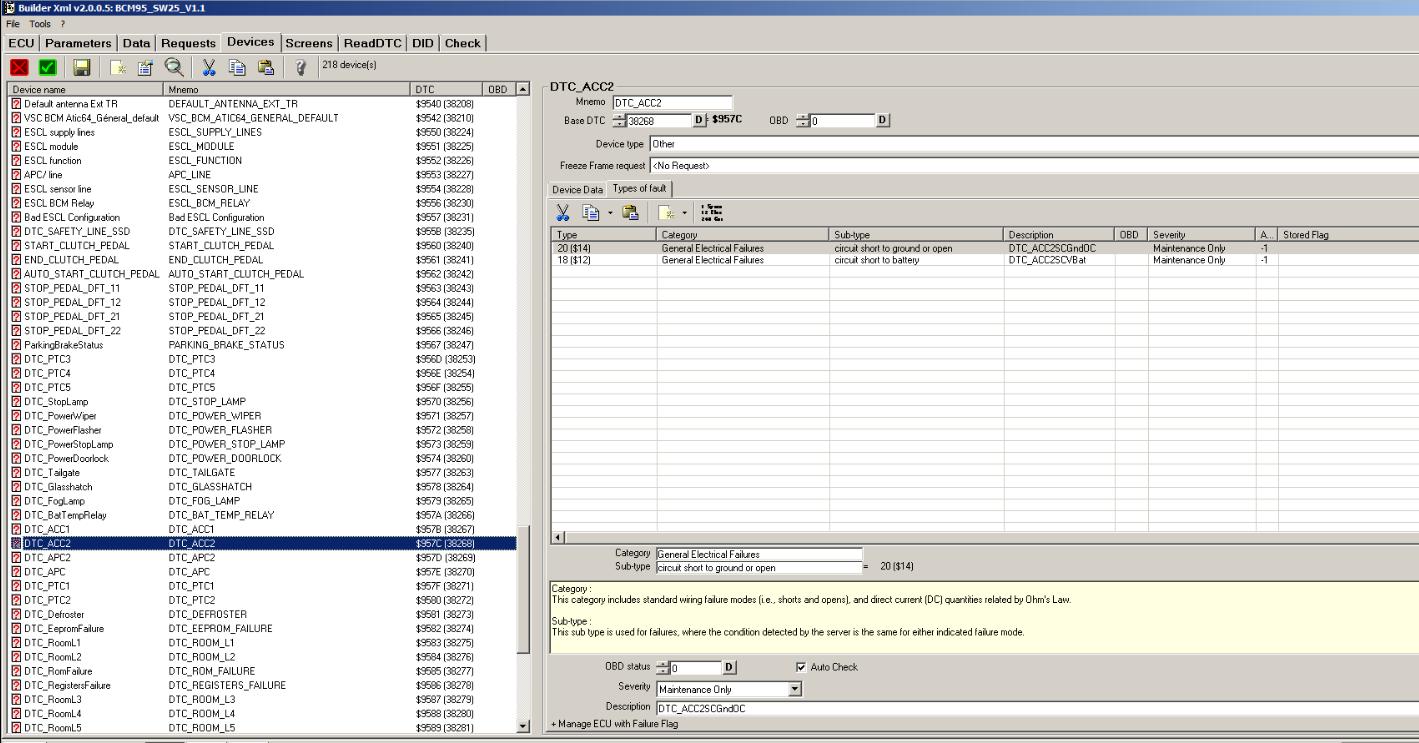Switch to the Parameters tab
The image size is (1419, 743).
pyautogui.click(x=79, y=43)
